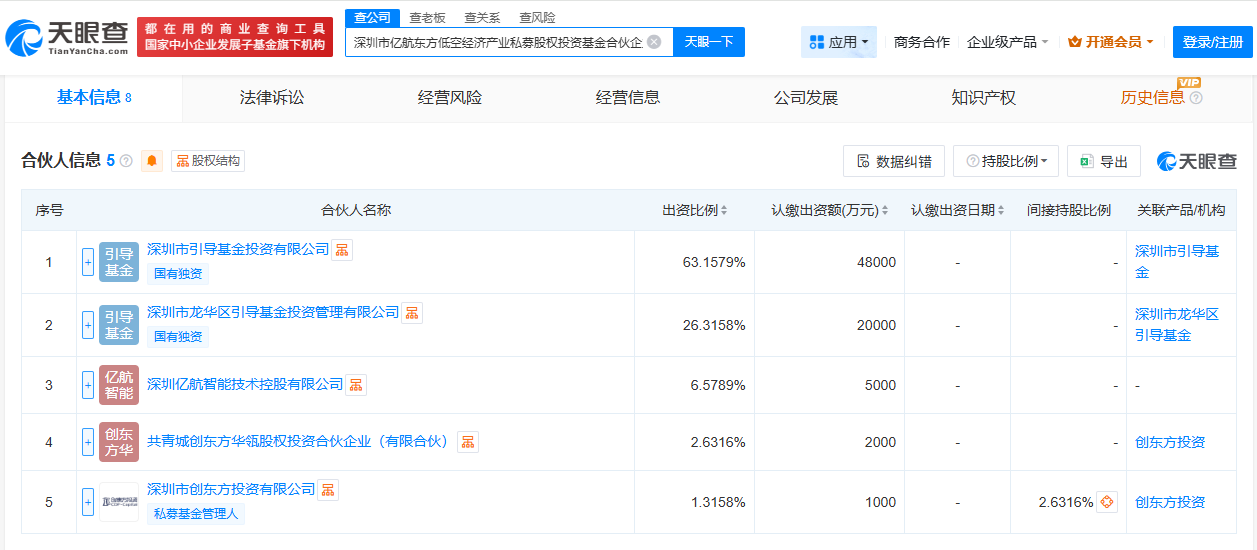The height and width of the screenshot is (550, 1257).
Task: Open the 开通会员 dropdown
Action: click(x=1111, y=42)
